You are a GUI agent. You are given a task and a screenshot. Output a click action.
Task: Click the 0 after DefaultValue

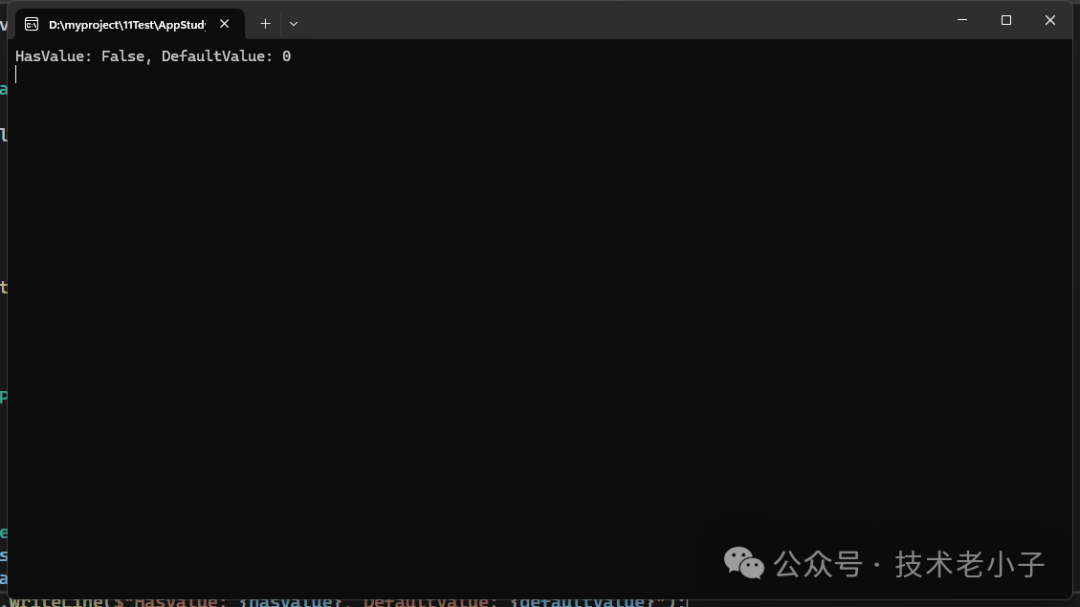coord(286,57)
